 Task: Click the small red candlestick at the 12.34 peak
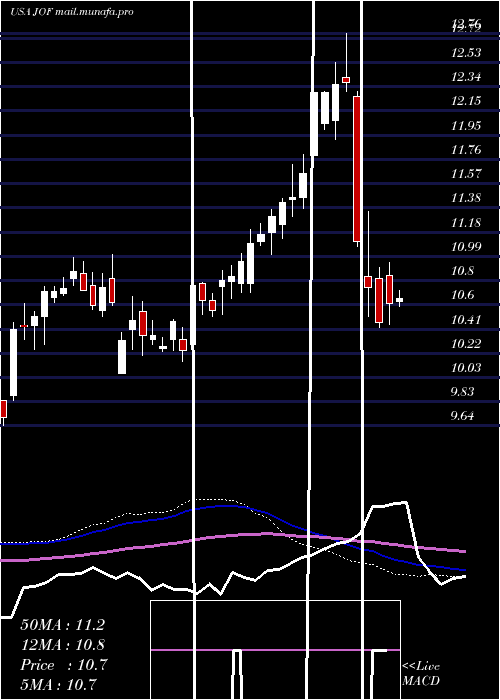point(346,79)
